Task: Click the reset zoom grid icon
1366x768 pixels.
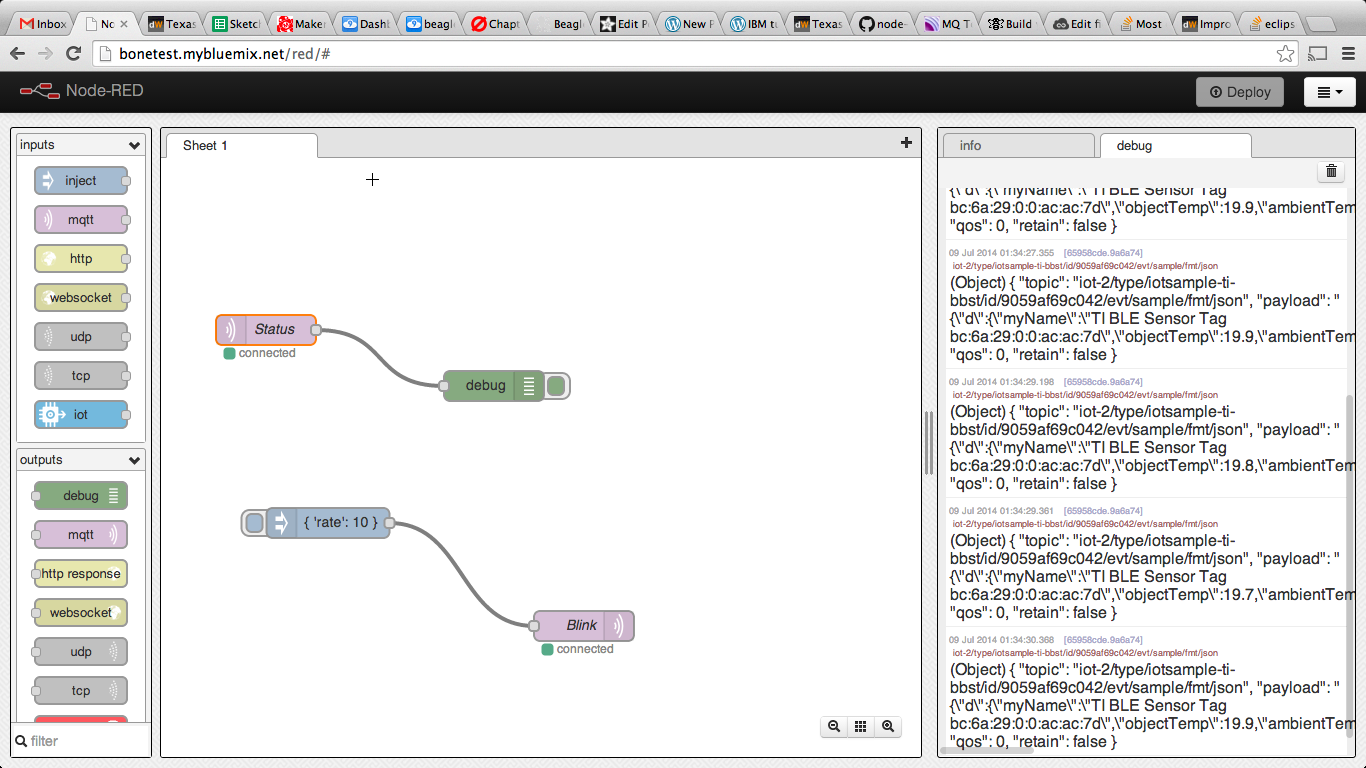Action: 860,727
